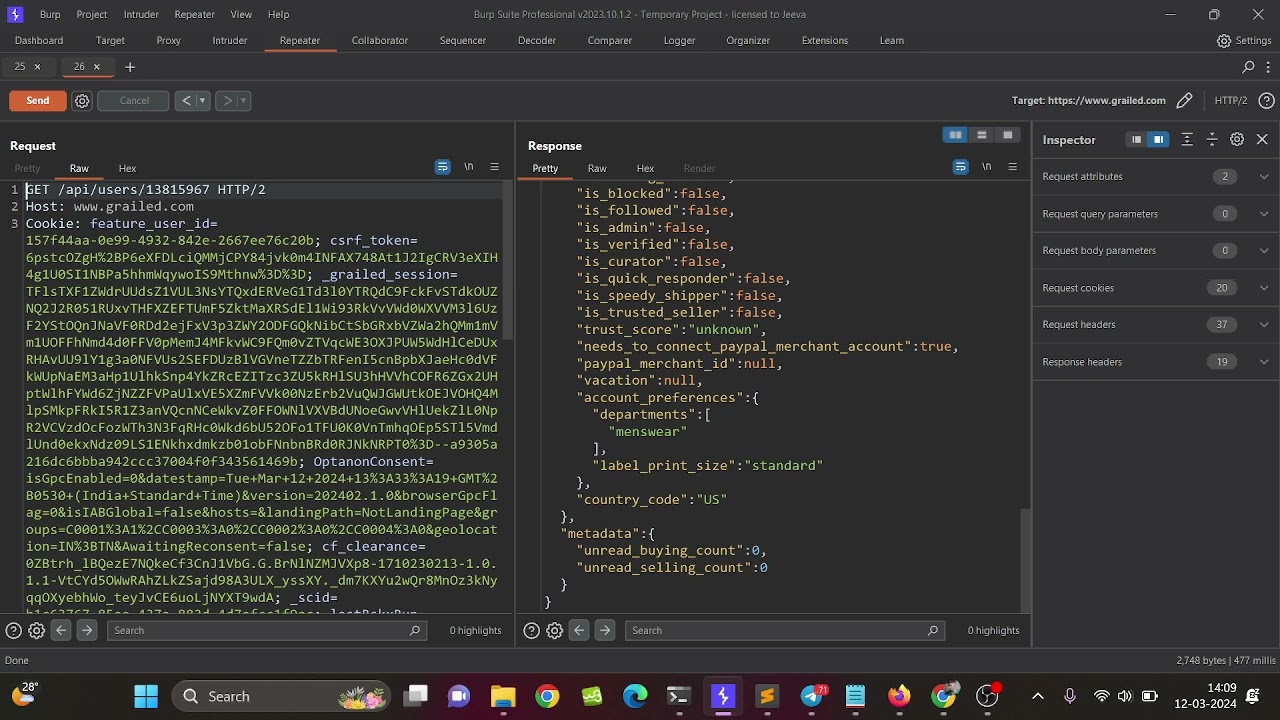Click the Cancel button
1280x720 pixels.
(134, 100)
